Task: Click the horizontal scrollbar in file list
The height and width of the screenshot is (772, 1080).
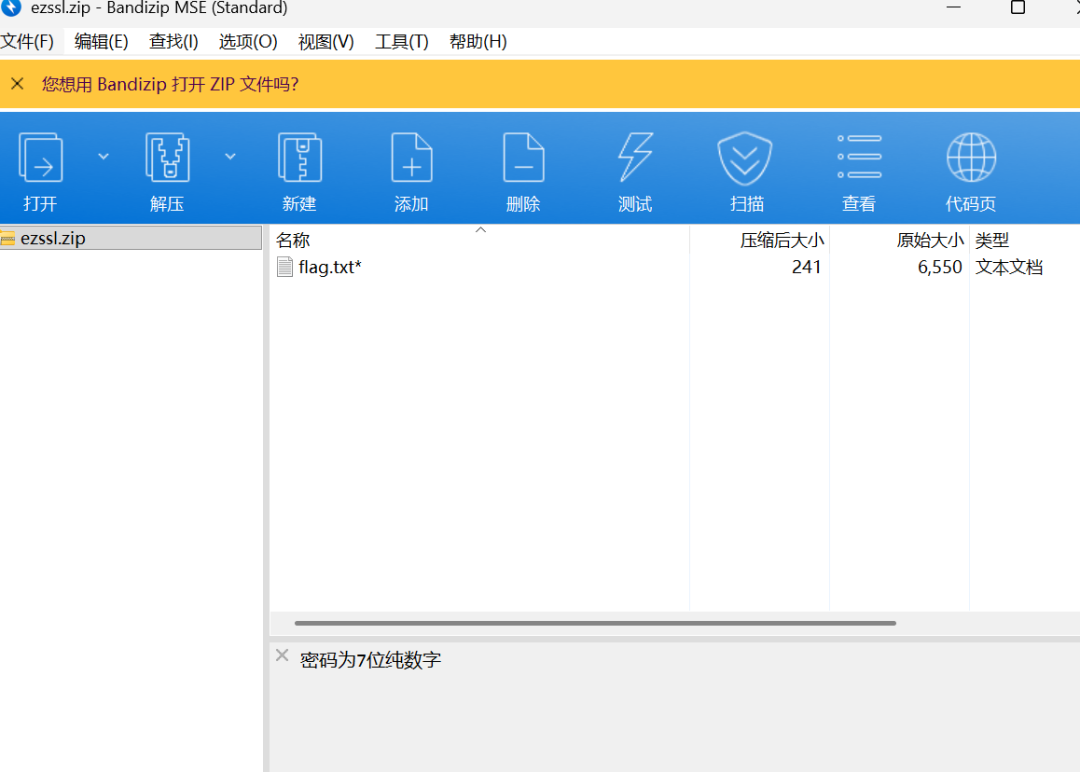Action: pyautogui.click(x=595, y=623)
